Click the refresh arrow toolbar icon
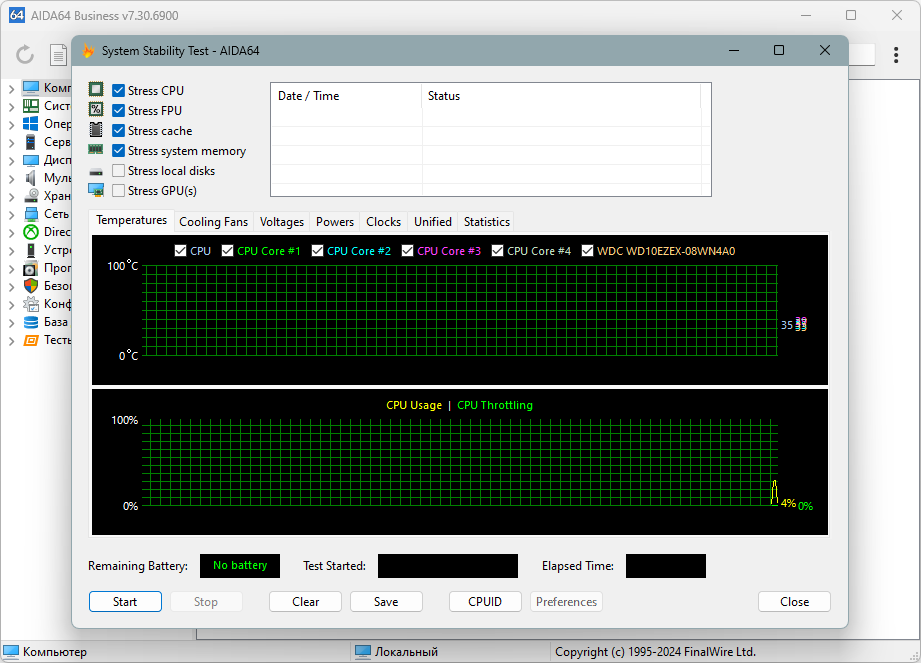 25,55
